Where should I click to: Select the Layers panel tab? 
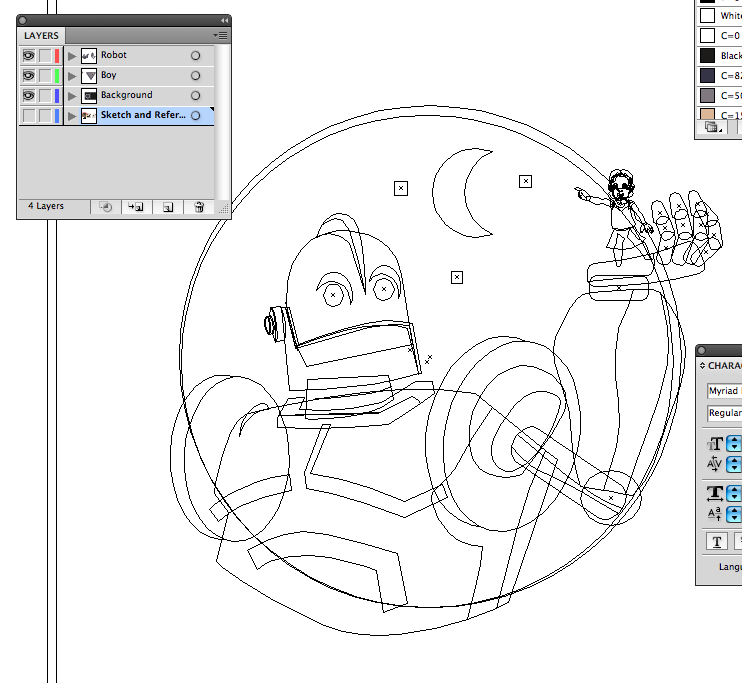(x=42, y=36)
